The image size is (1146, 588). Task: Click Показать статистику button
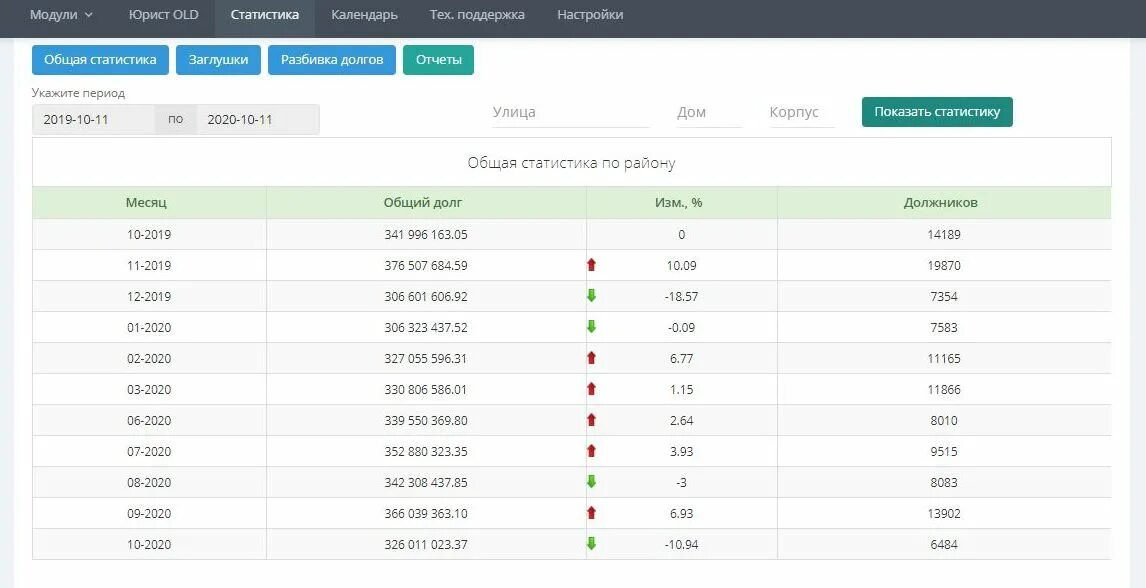click(937, 112)
